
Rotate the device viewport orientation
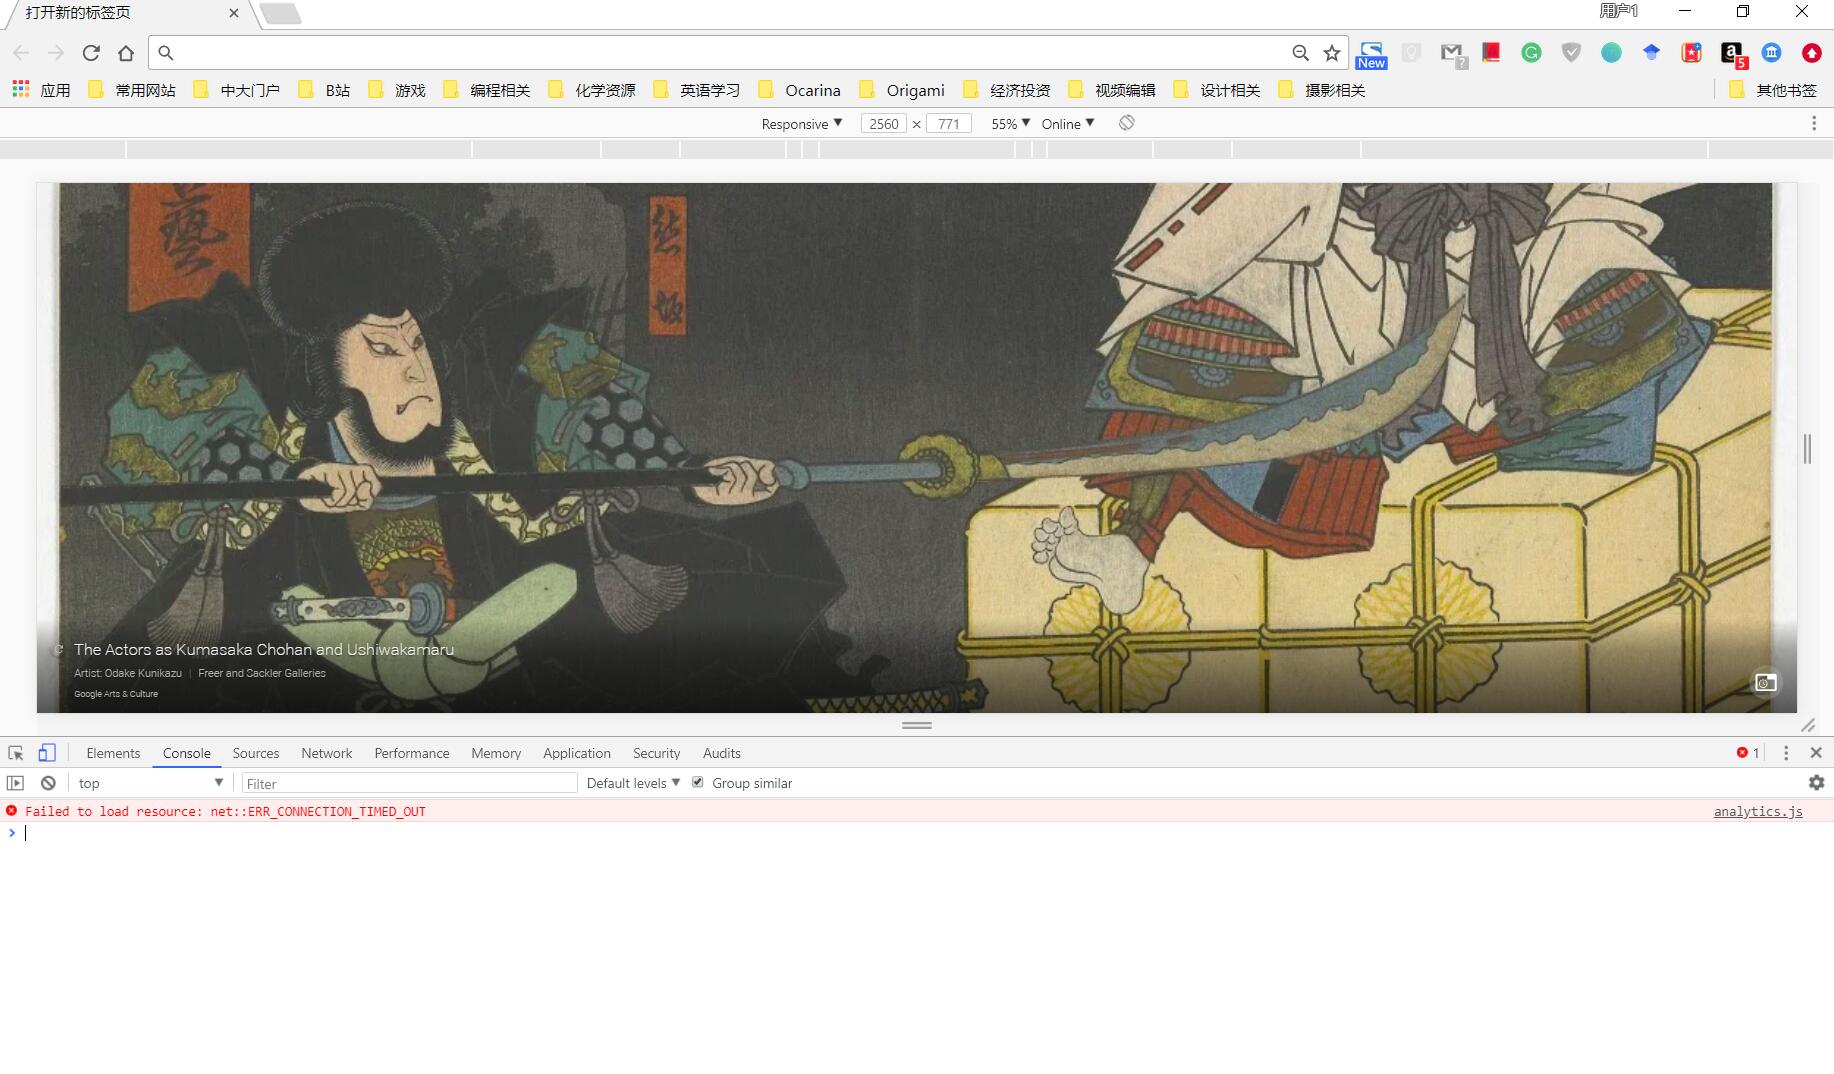click(x=1127, y=123)
